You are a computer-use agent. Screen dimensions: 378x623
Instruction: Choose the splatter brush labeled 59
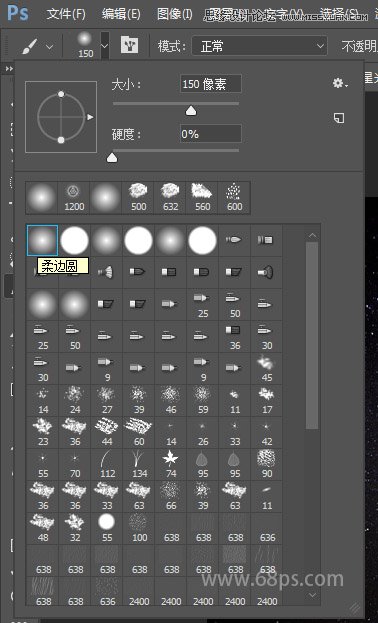[x=203, y=400]
